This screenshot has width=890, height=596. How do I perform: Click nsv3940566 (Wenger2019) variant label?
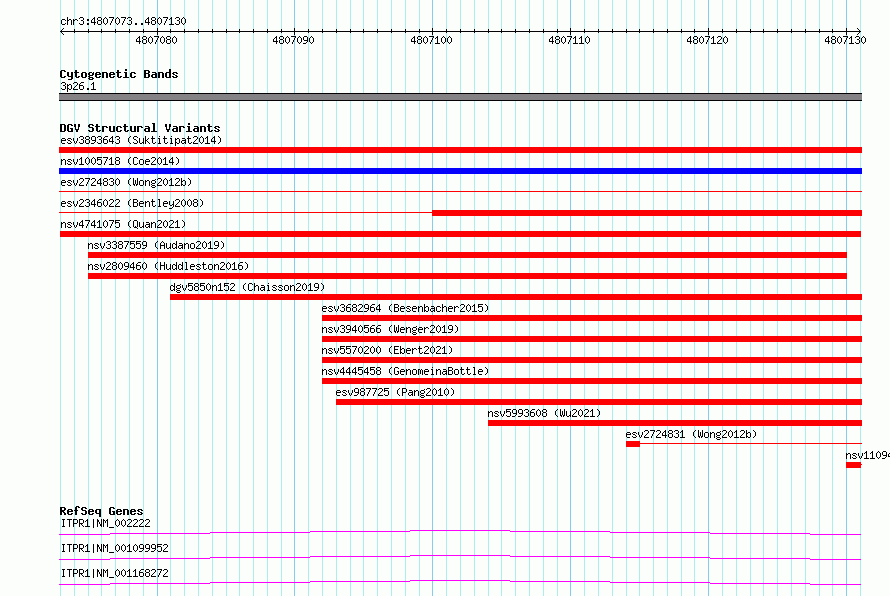point(391,329)
